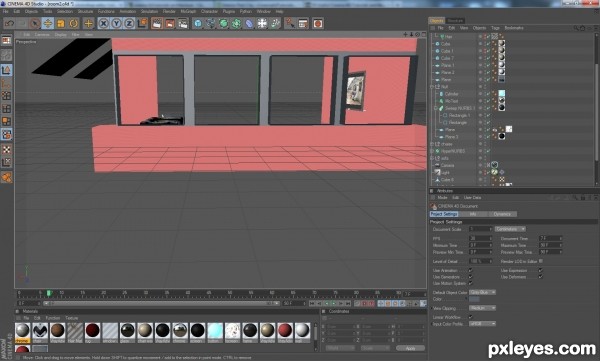Open the light/camera objects toolbar icon
600x362 pixels.
275,24
